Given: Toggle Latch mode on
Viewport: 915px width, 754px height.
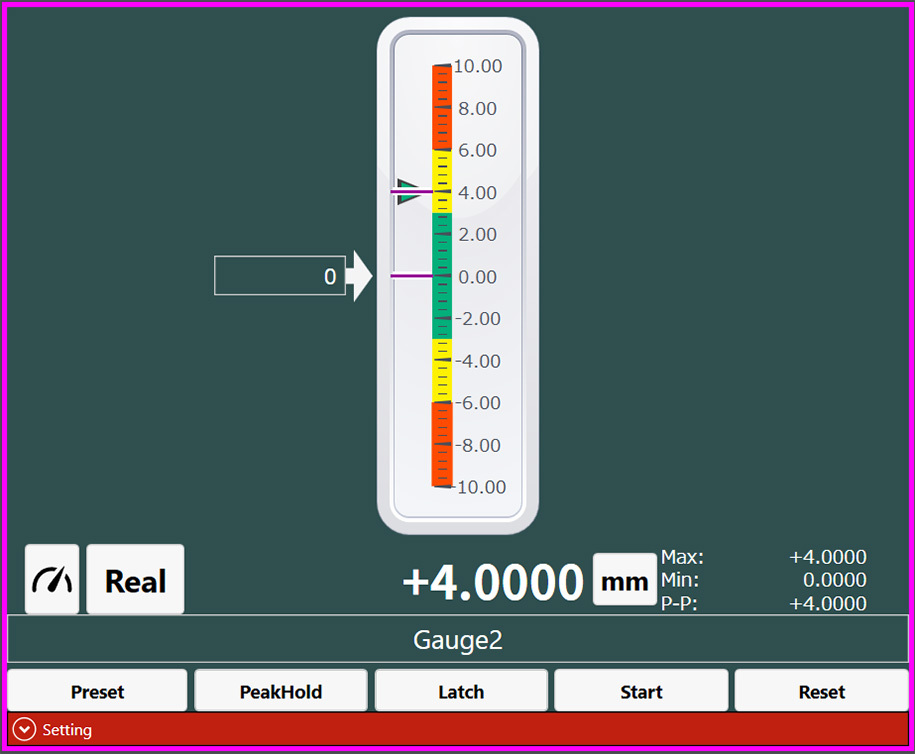Looking at the screenshot, I should [x=460, y=691].
